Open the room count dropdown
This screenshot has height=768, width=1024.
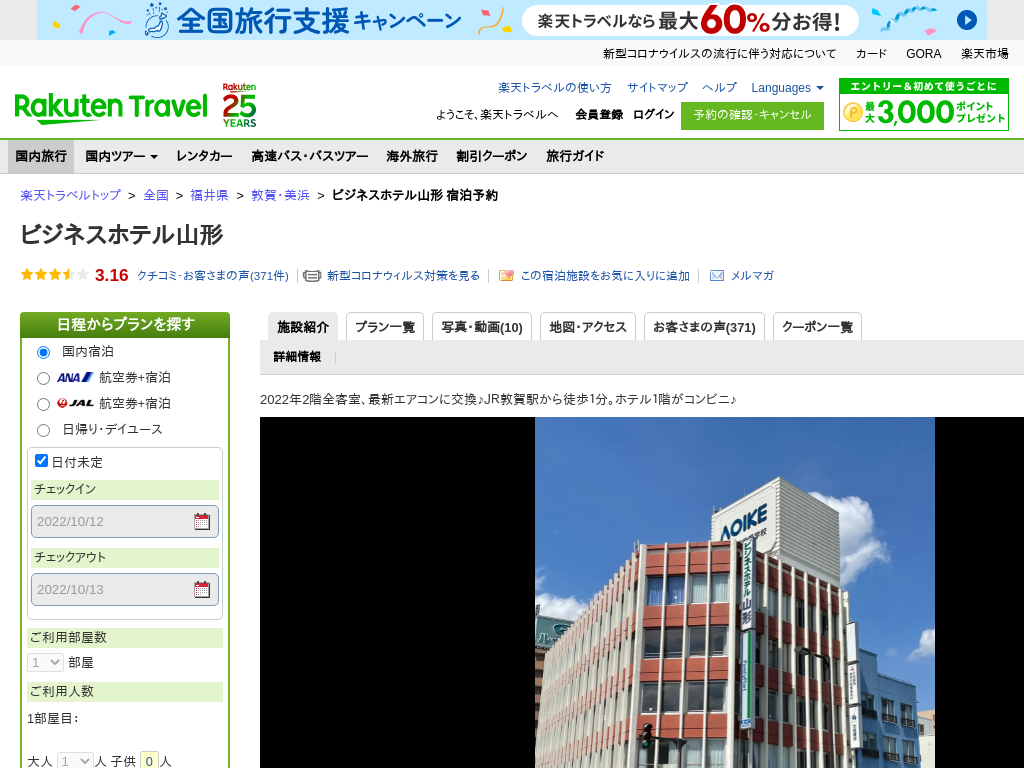point(45,662)
